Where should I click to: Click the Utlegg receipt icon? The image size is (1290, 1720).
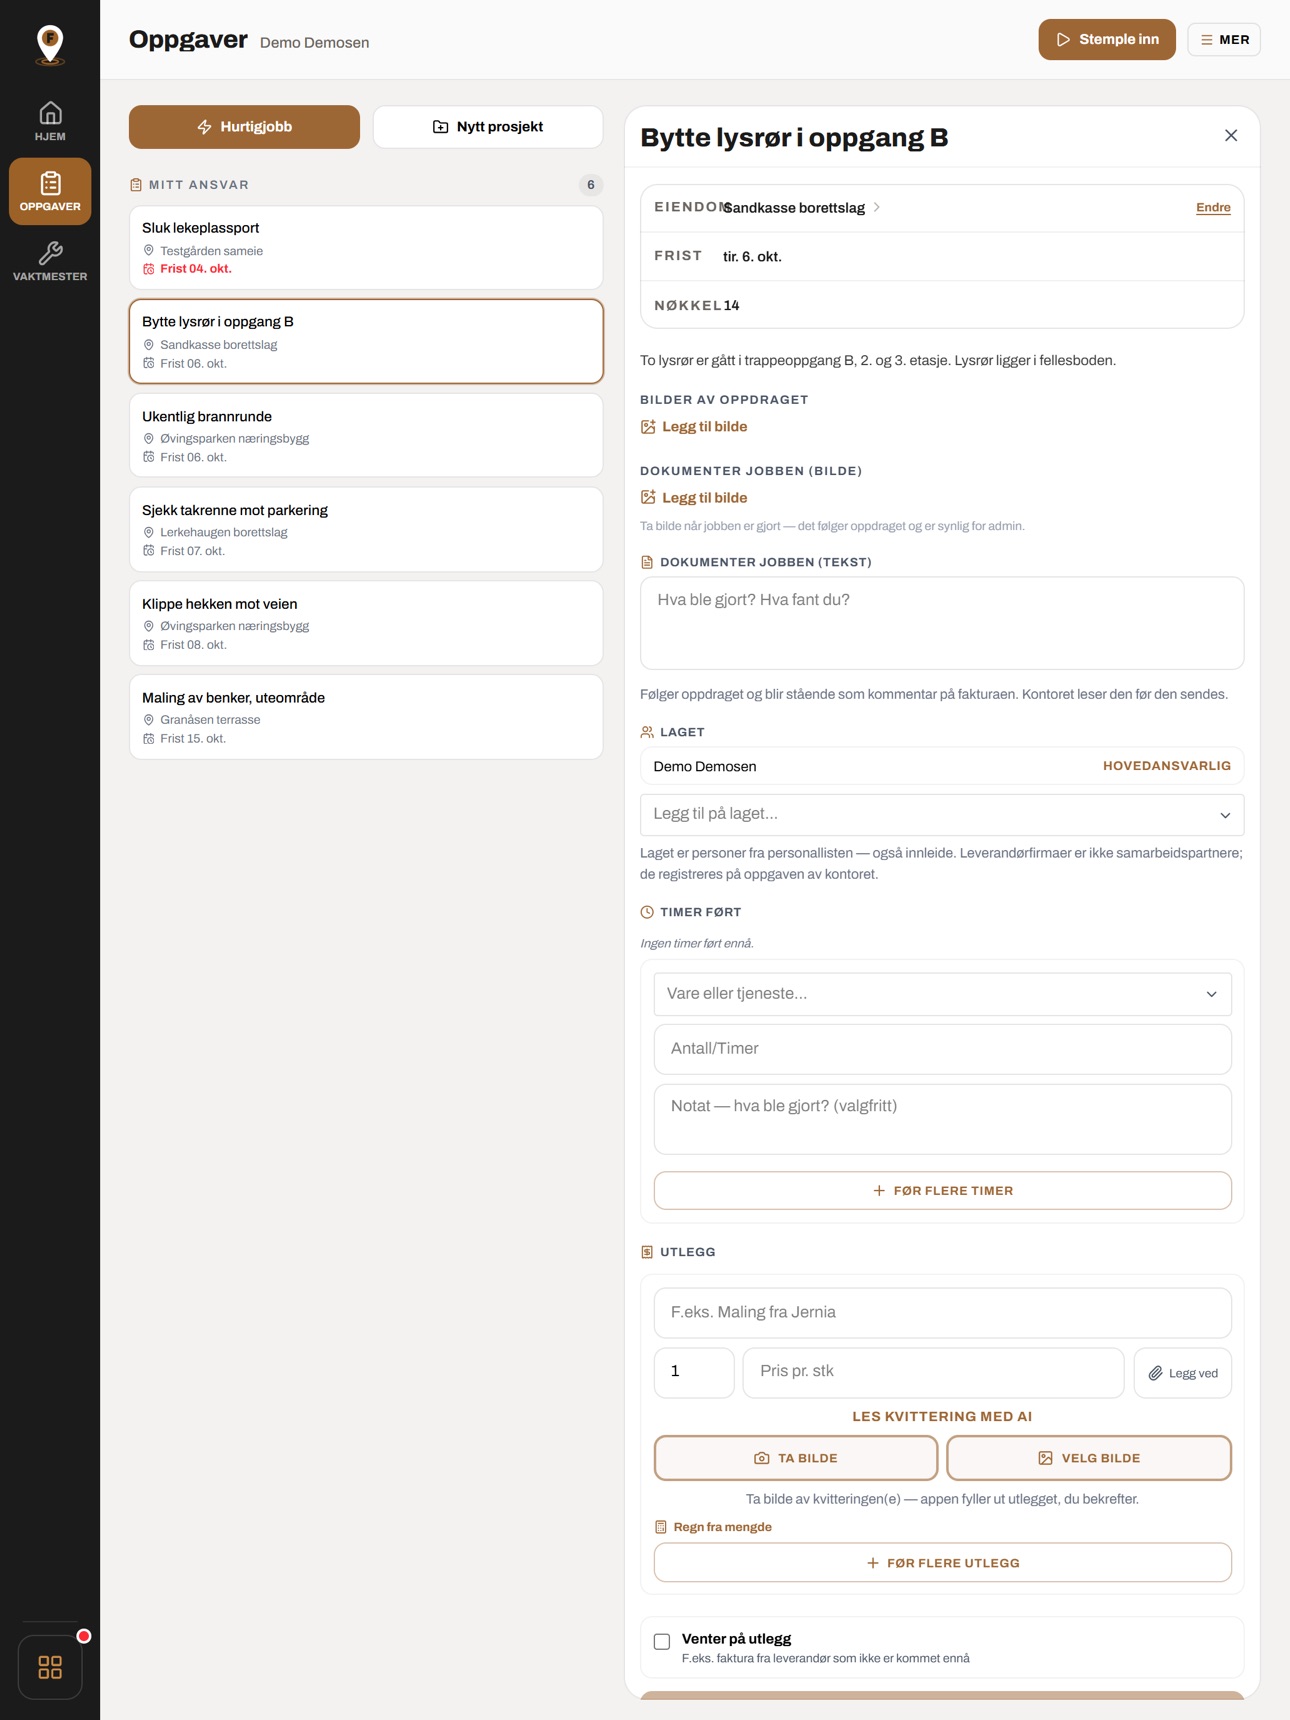[647, 1252]
